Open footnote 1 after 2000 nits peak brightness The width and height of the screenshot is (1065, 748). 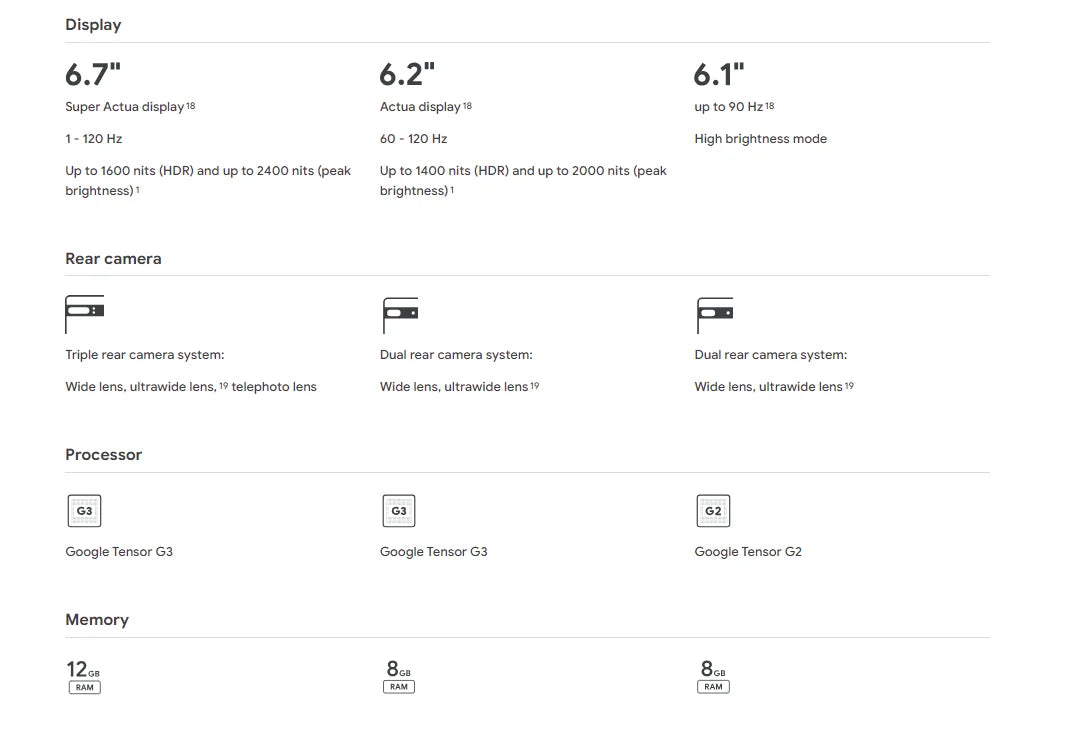pos(452,189)
